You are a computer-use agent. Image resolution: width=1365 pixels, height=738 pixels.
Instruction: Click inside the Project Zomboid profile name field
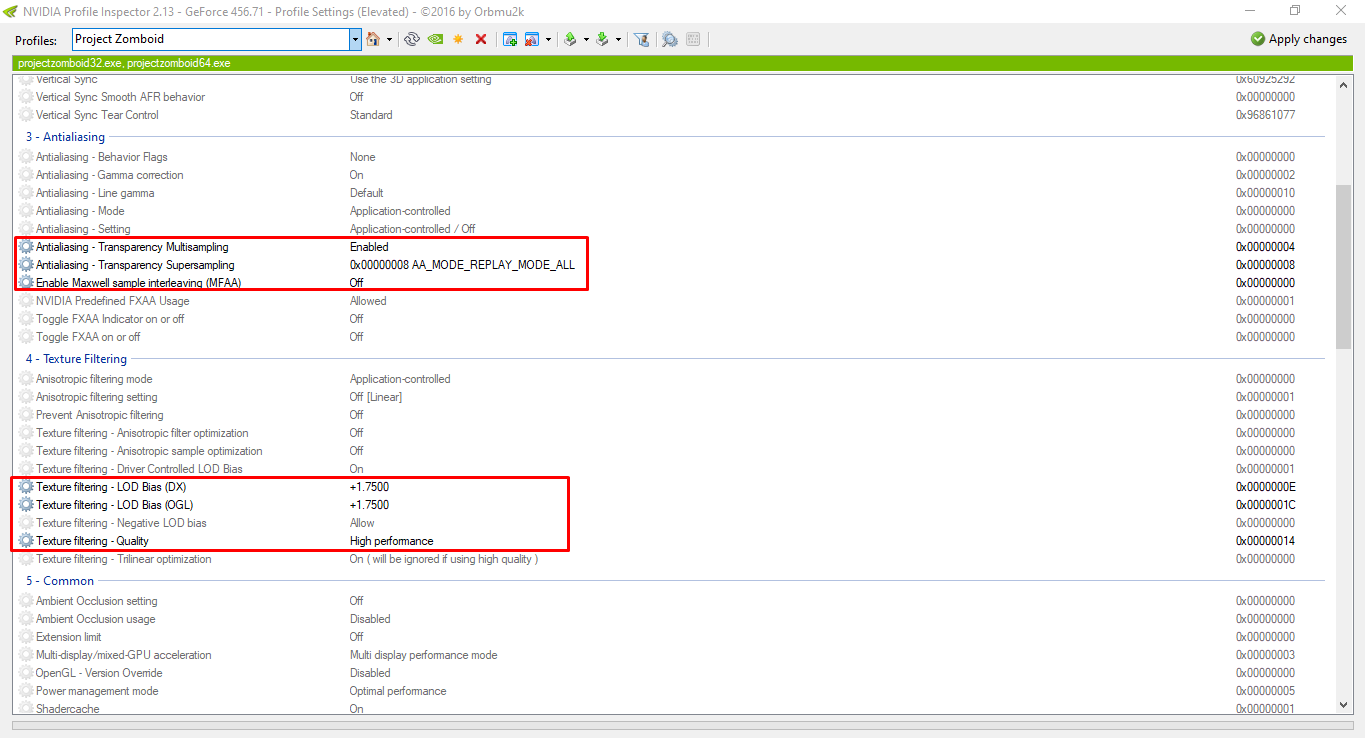point(210,39)
